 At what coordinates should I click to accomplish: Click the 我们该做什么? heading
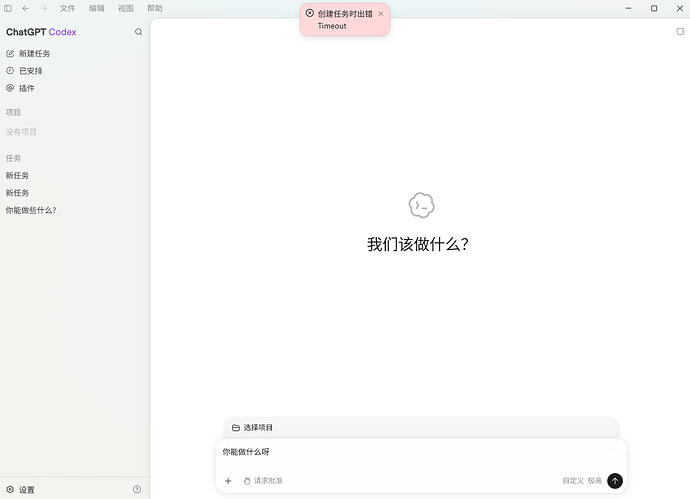click(418, 244)
